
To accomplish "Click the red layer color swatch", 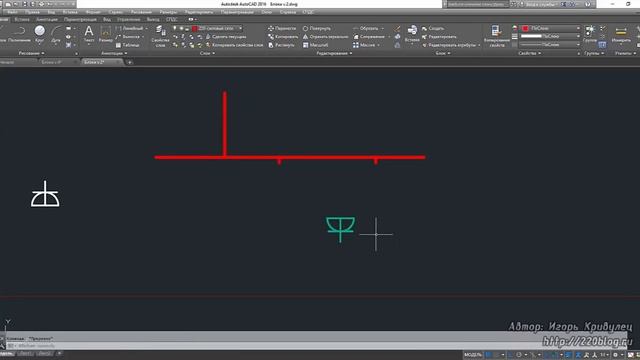I will 195,28.
